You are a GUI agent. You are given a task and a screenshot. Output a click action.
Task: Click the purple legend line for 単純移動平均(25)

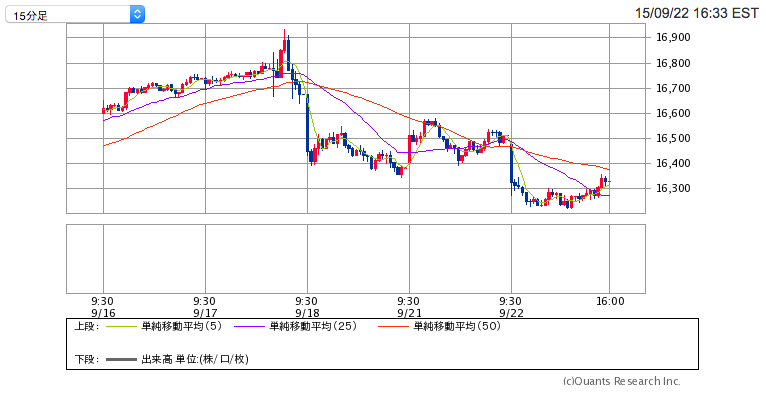250,327
